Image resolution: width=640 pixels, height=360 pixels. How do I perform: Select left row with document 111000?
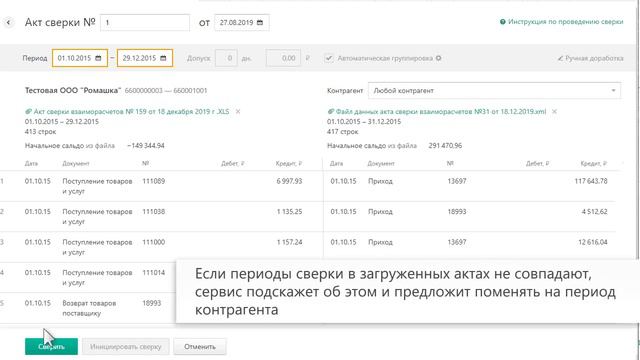click(x=161, y=247)
